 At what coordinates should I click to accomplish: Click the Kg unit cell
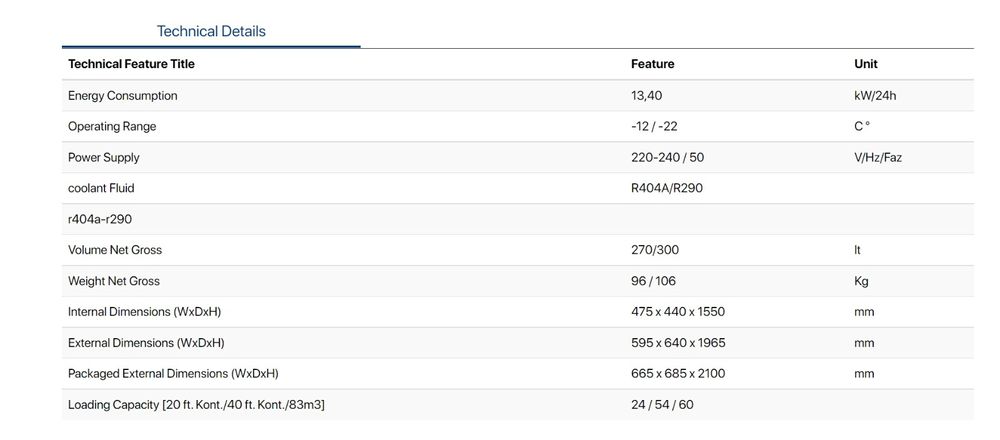[862, 281]
